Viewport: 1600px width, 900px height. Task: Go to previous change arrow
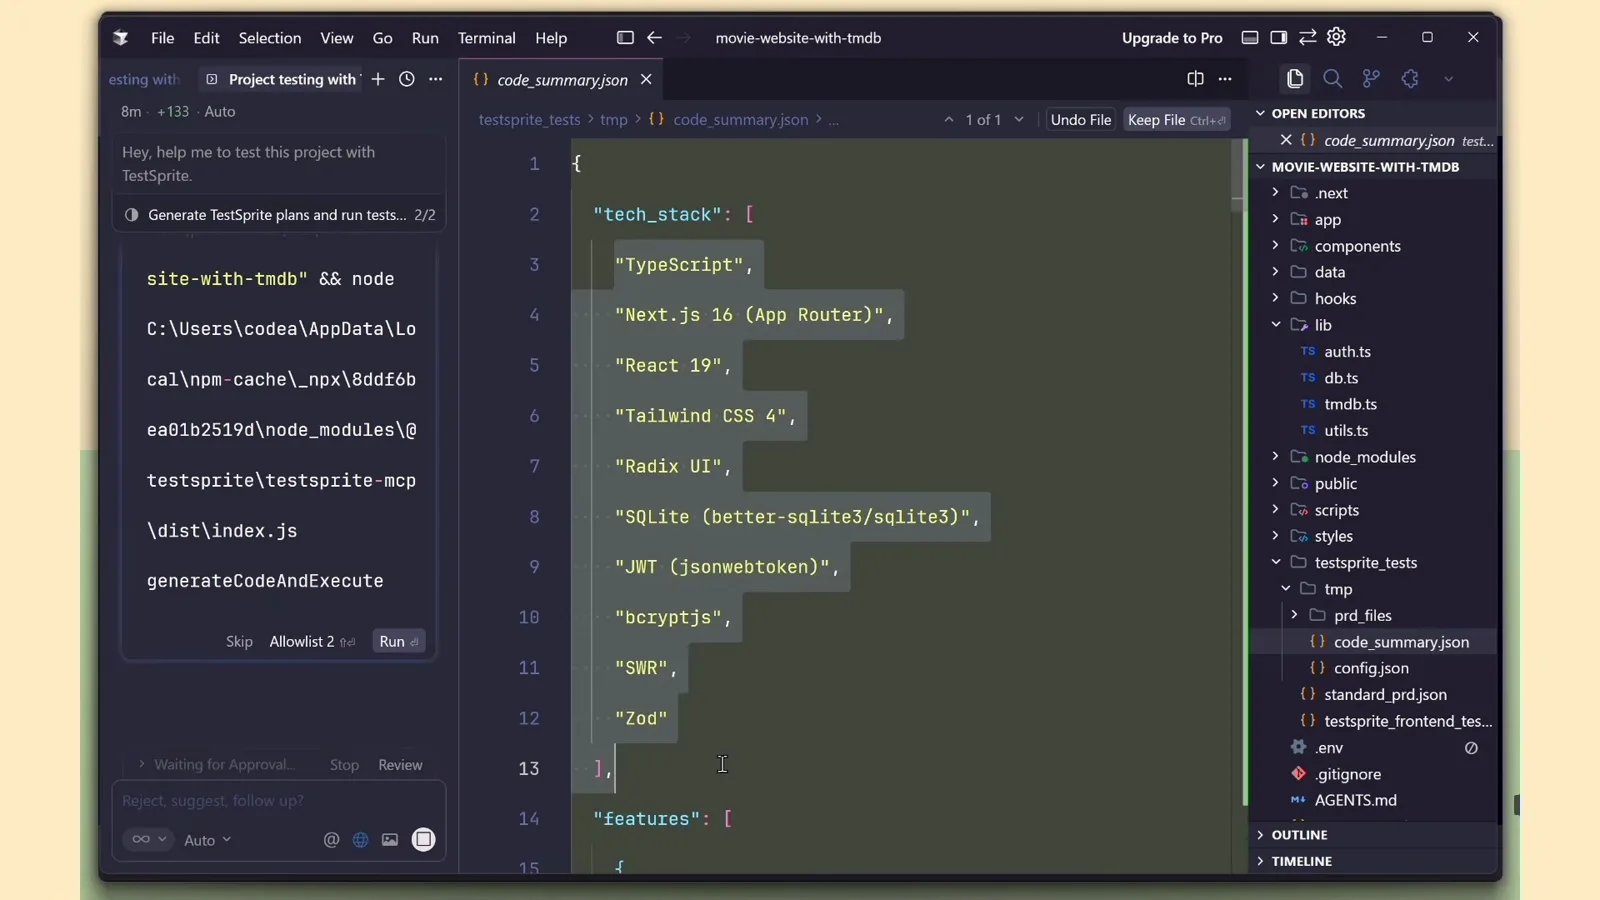pos(948,119)
